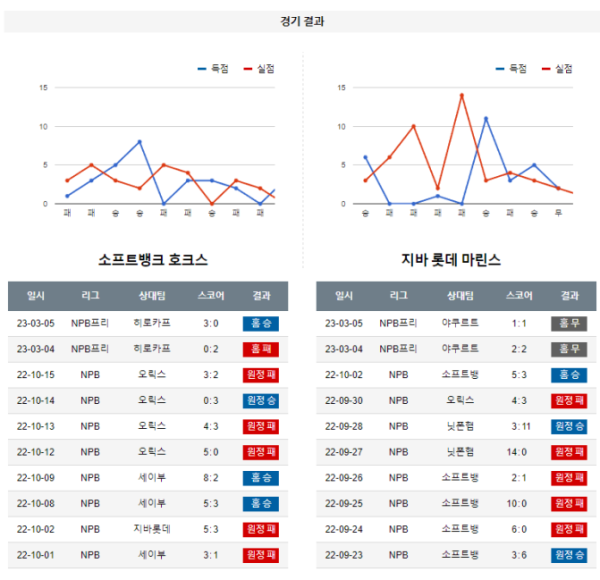The width and height of the screenshot is (600, 580).
Task: Click 홈무 badge in Lotte 23-03-04 row
Action: point(569,349)
